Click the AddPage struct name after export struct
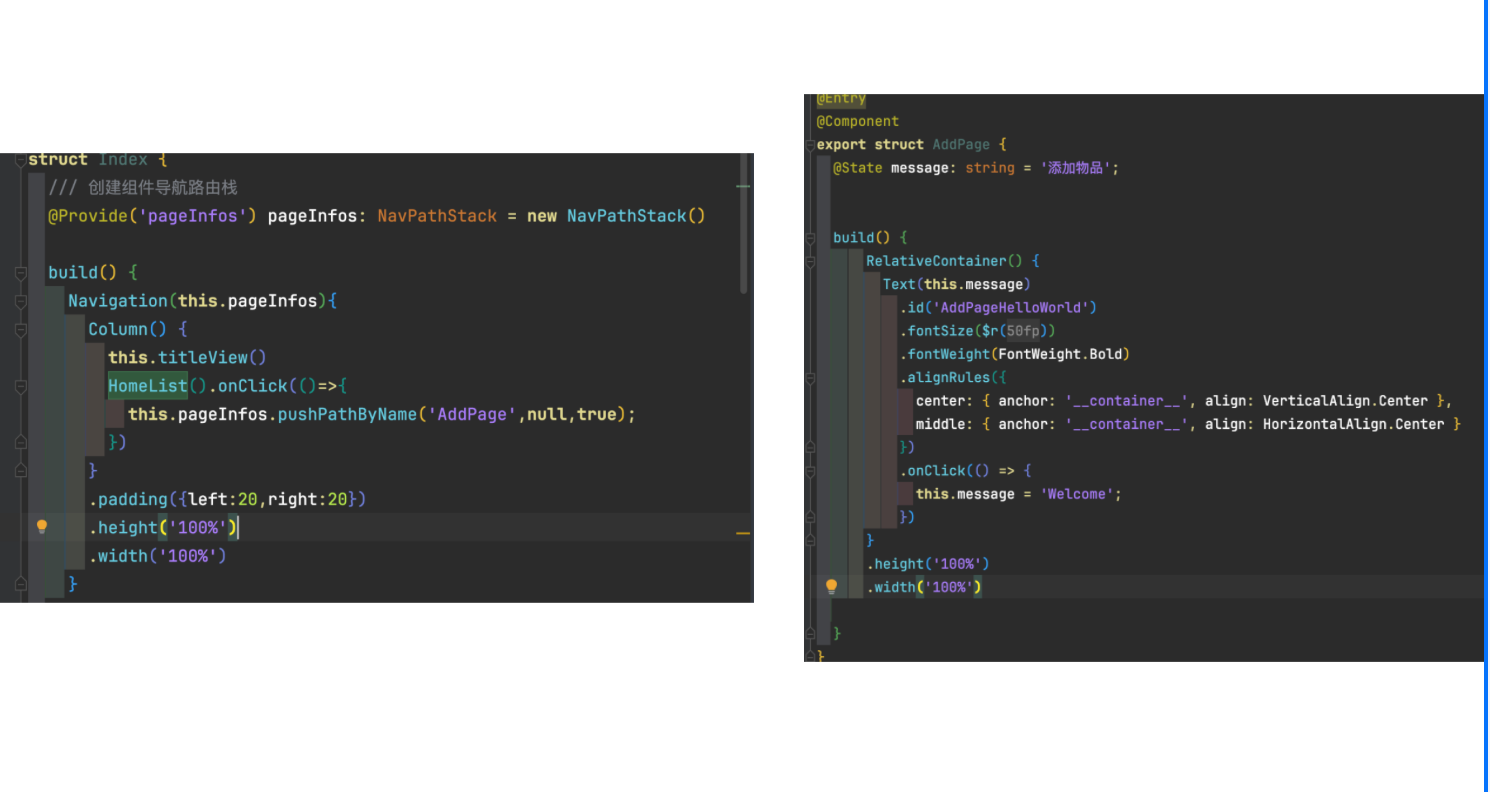Viewport: 1490px width, 792px height. (961, 144)
